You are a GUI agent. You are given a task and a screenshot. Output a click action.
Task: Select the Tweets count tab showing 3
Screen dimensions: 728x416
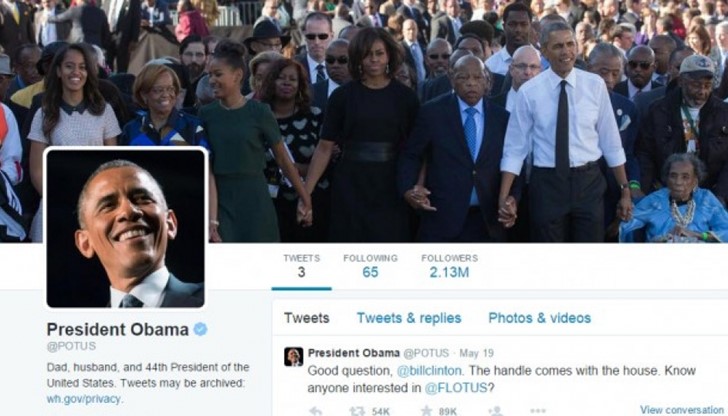[301, 266]
